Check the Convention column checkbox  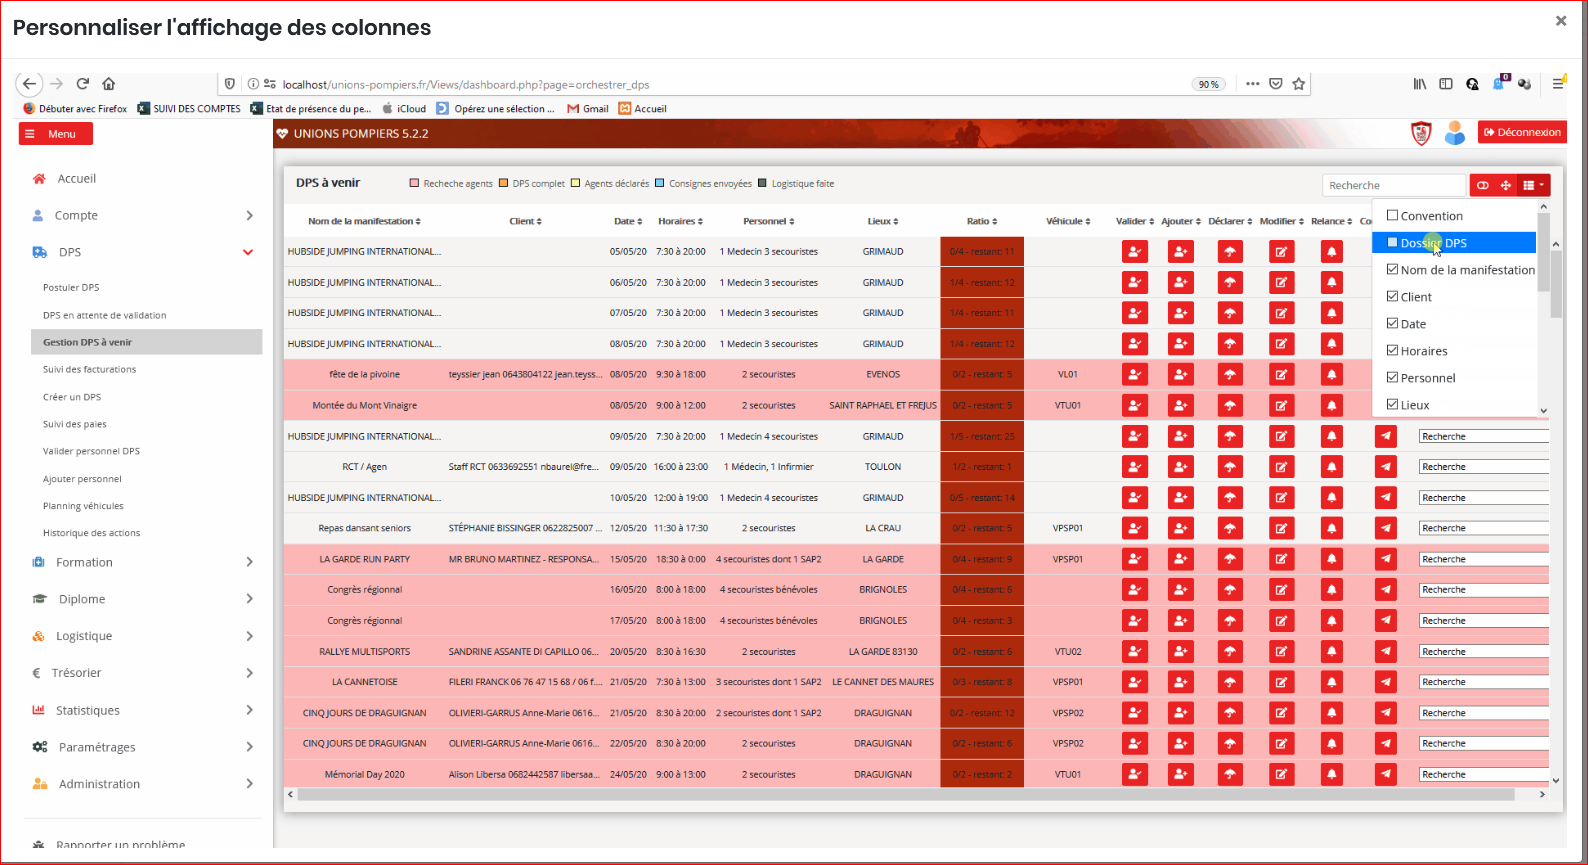point(1392,216)
